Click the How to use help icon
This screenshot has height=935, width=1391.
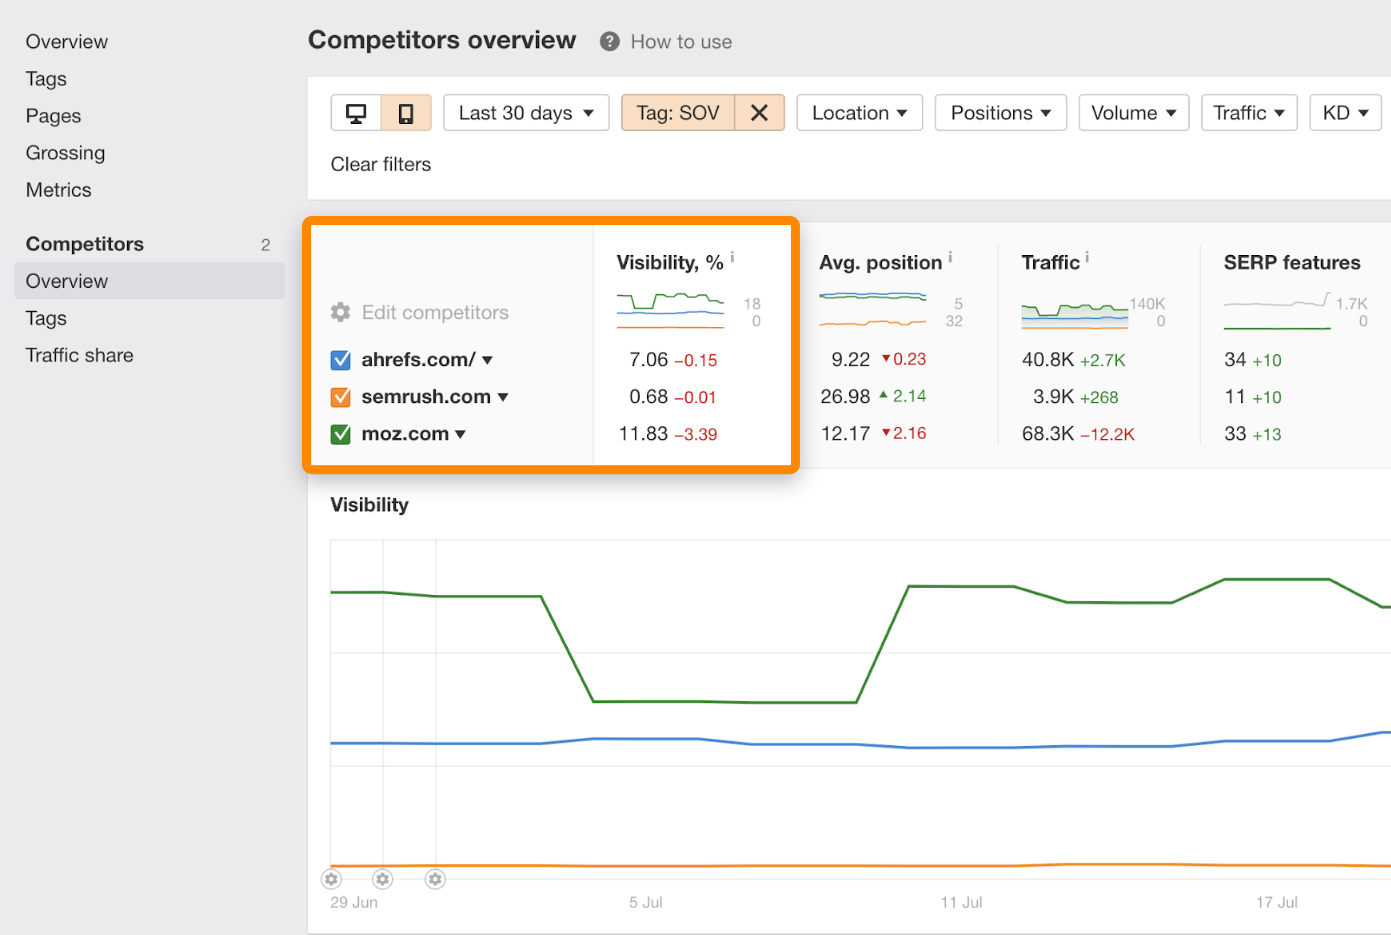tap(608, 41)
